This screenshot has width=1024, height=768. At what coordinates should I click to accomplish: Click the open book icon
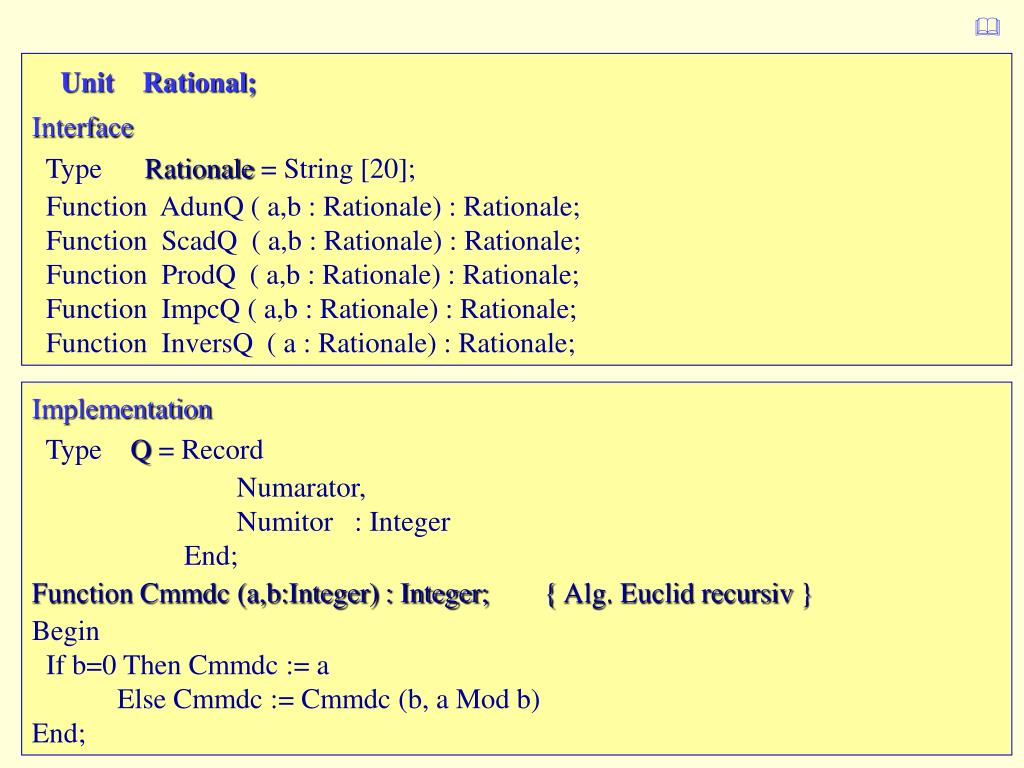pyautogui.click(x=987, y=27)
